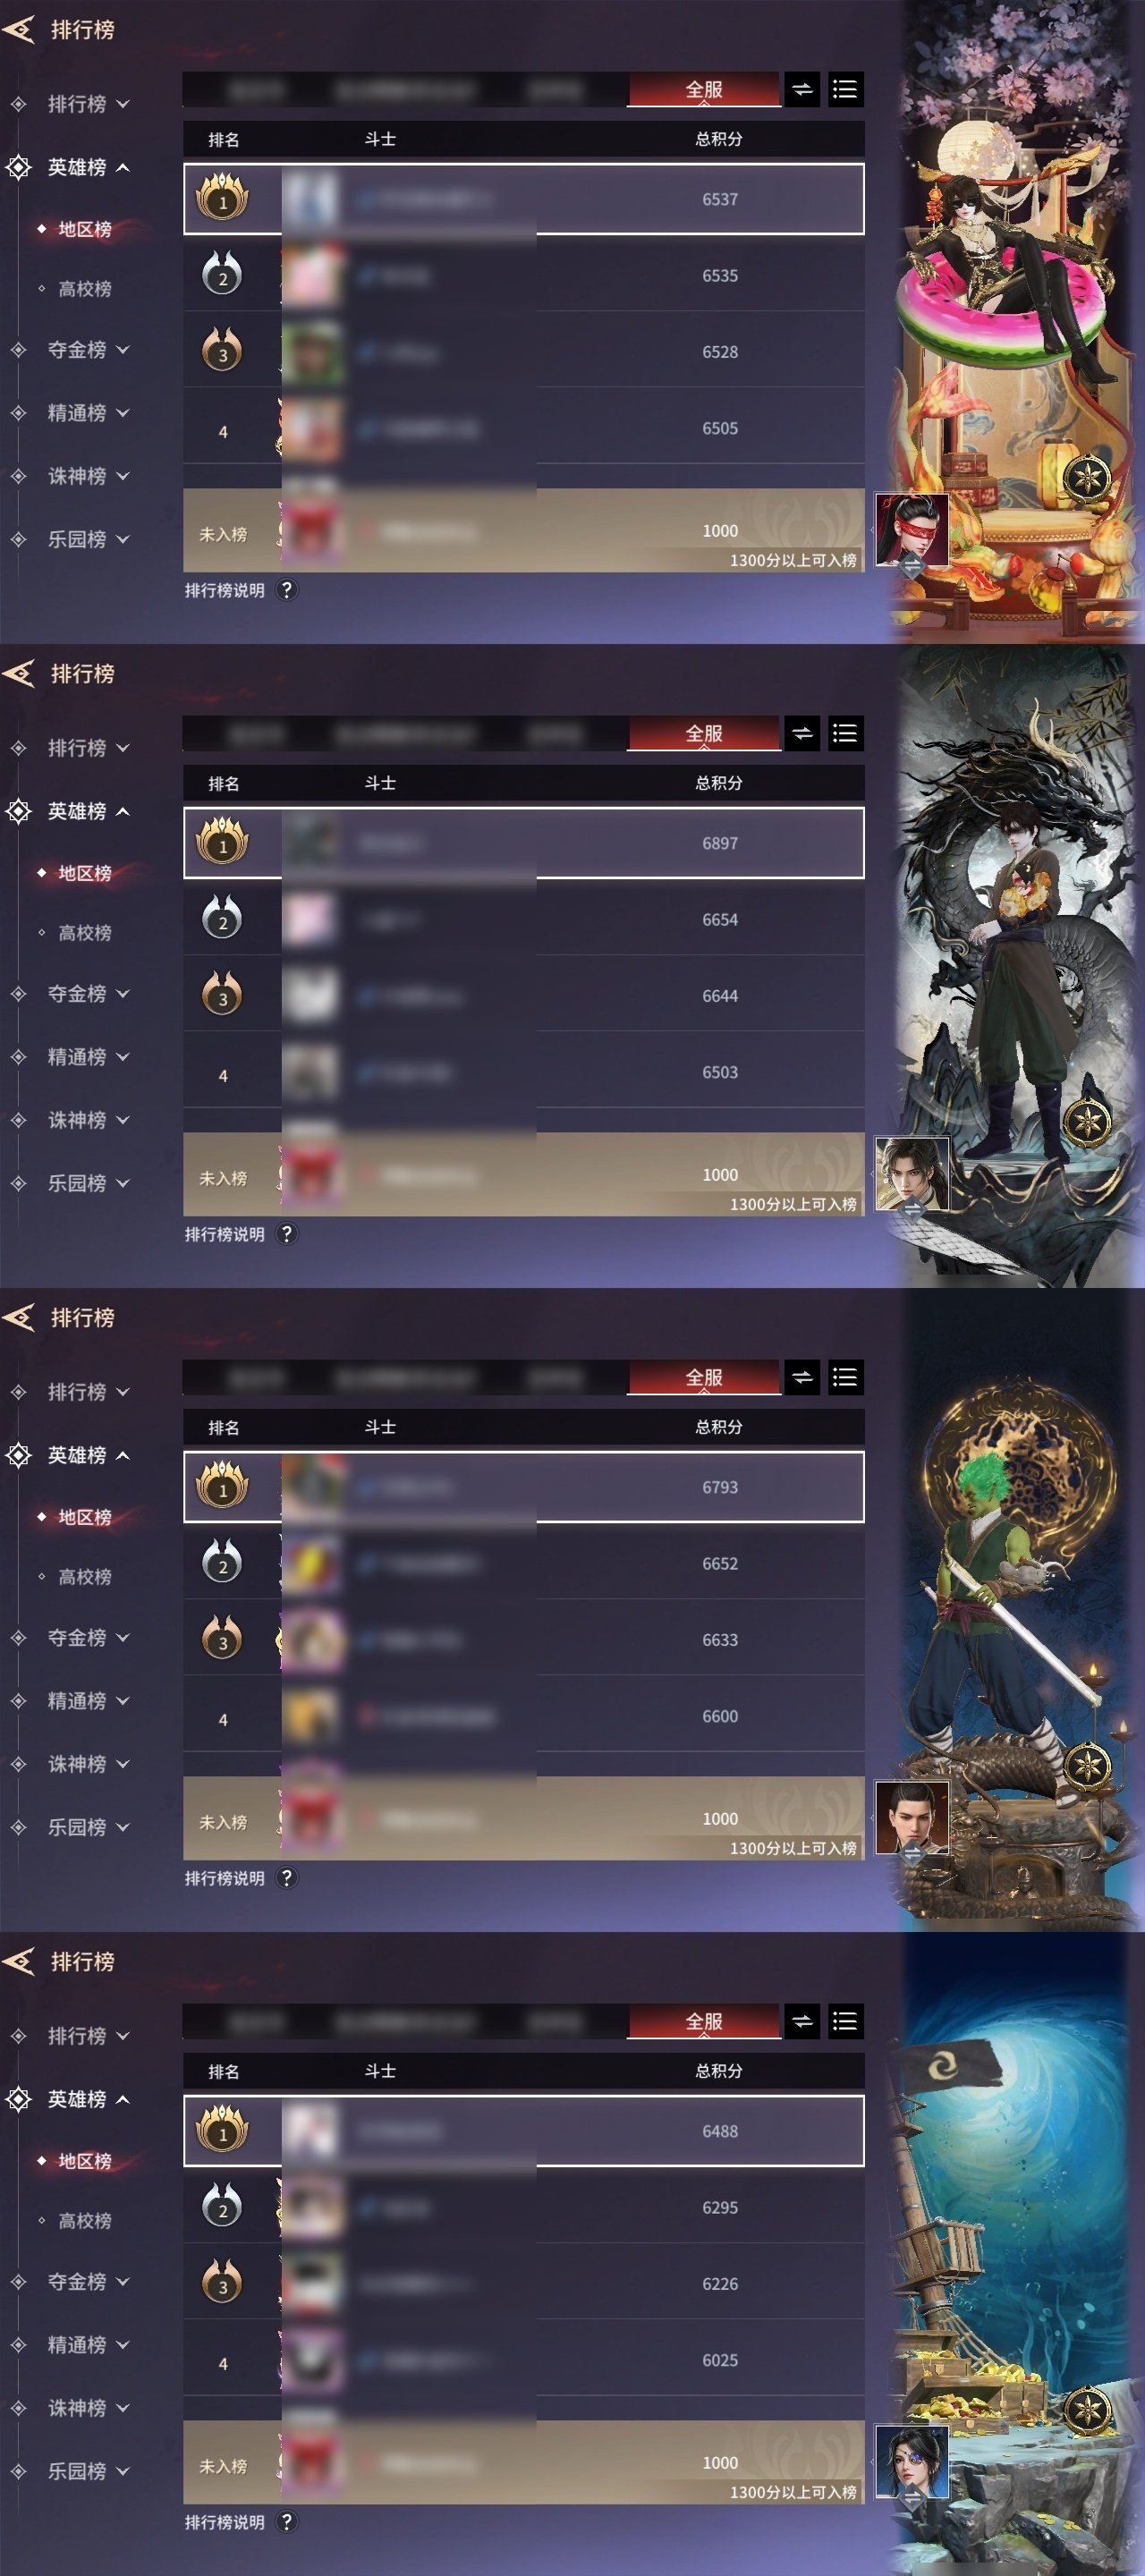Open 高校榜 in sidebar level with score 6535

tap(84, 289)
